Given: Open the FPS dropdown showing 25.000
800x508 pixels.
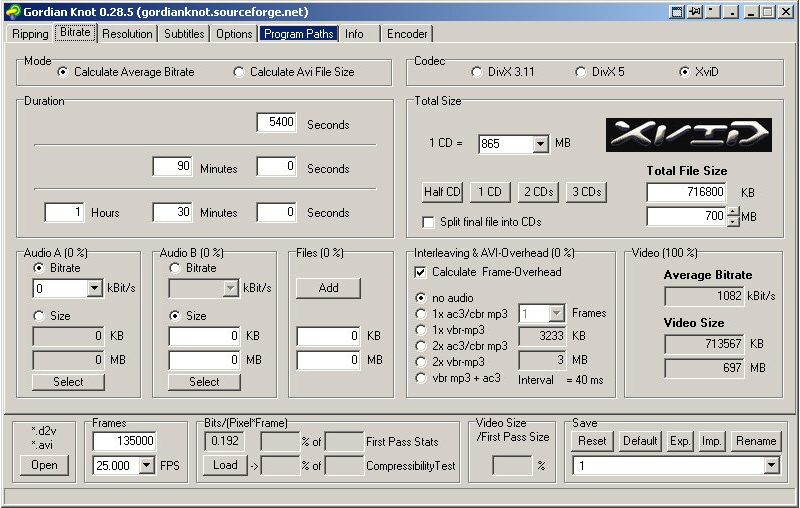Looking at the screenshot, I should (x=146, y=465).
